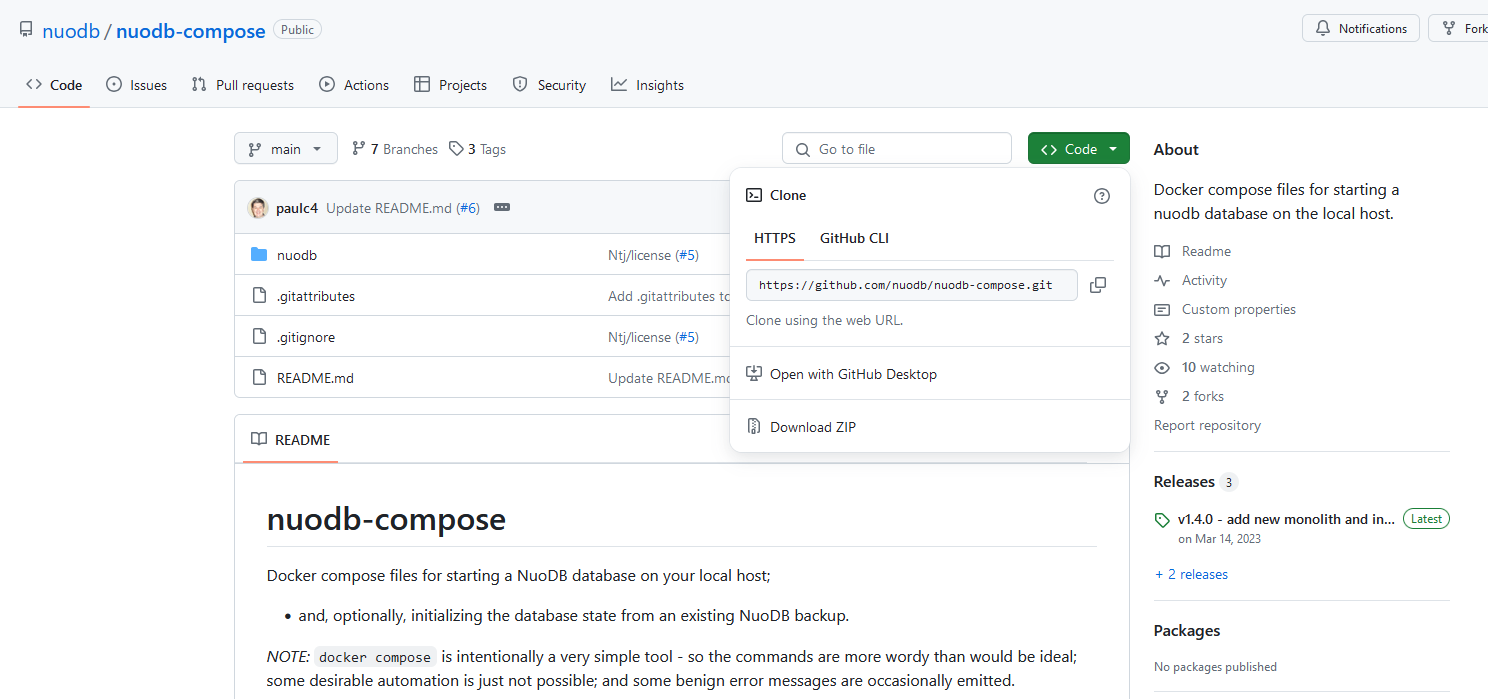Click the Latest release badge
Screen dimensions: 1488x699
click(1426, 518)
